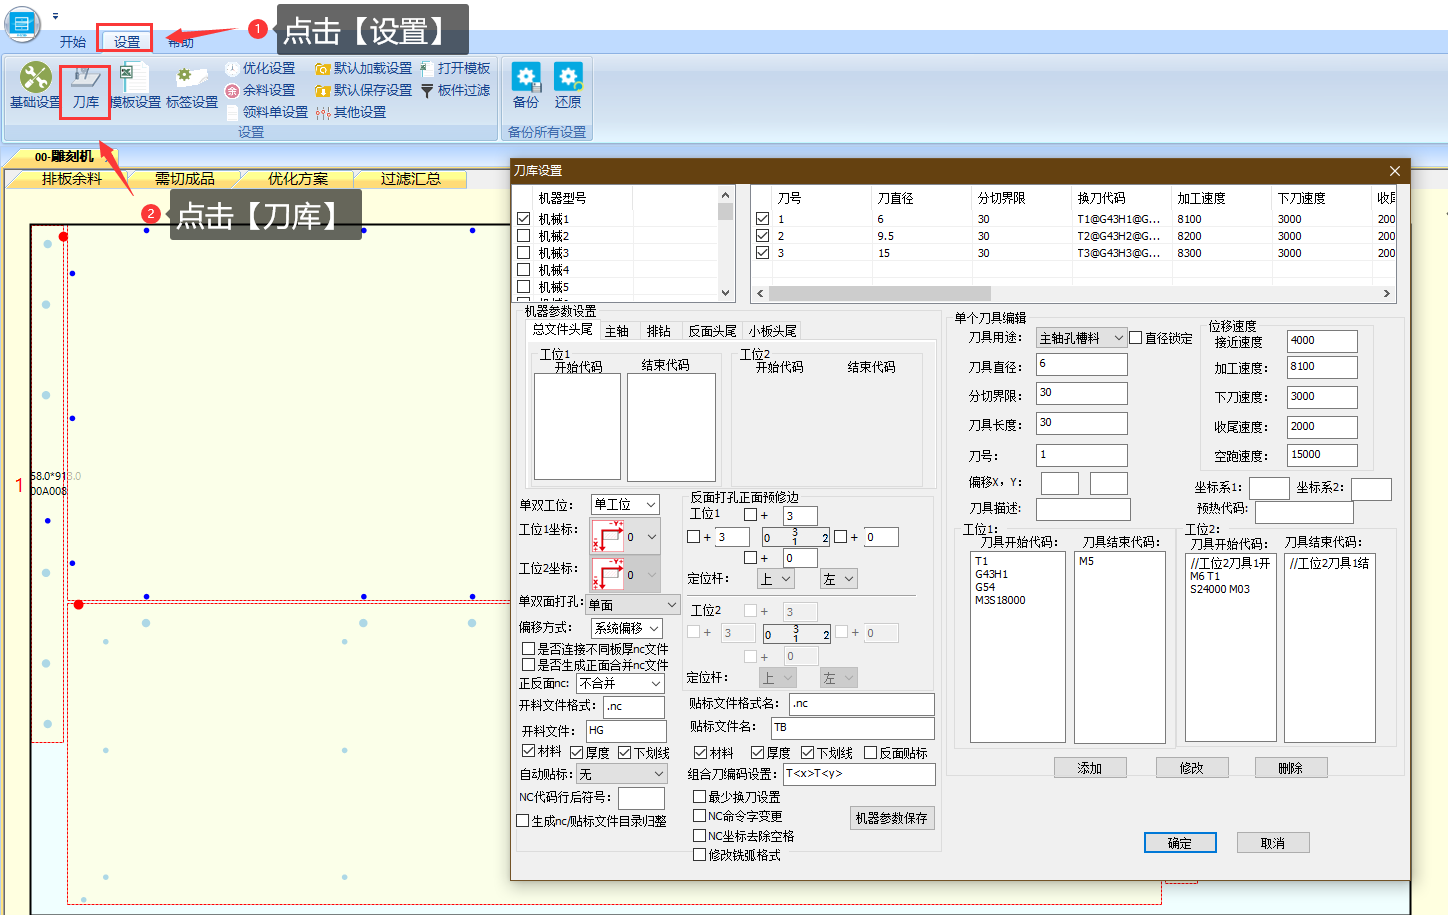
Task: Open the 模板设置 template settings icon
Action: click(135, 85)
